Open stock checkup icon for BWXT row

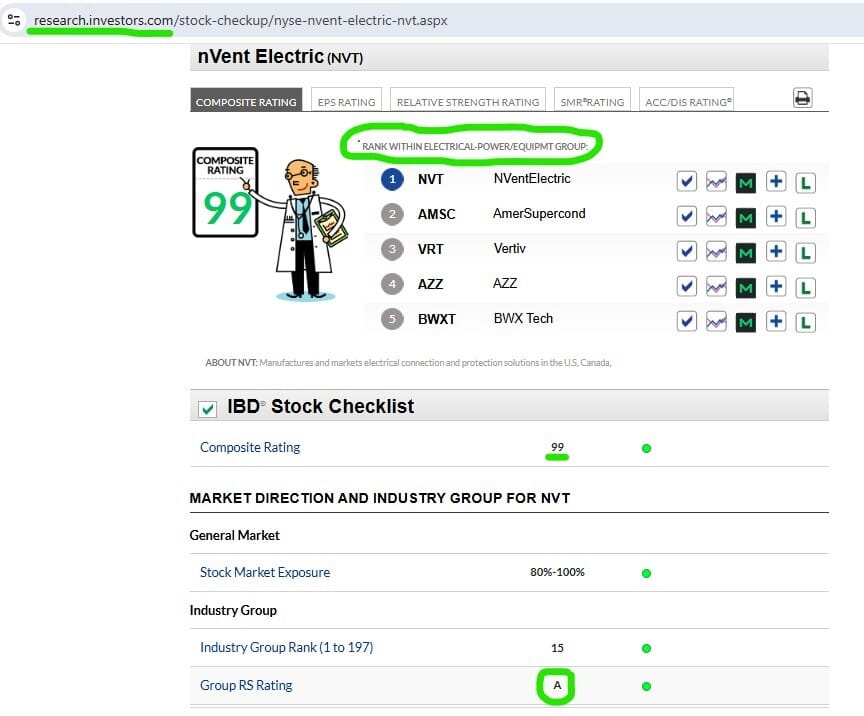(x=687, y=321)
